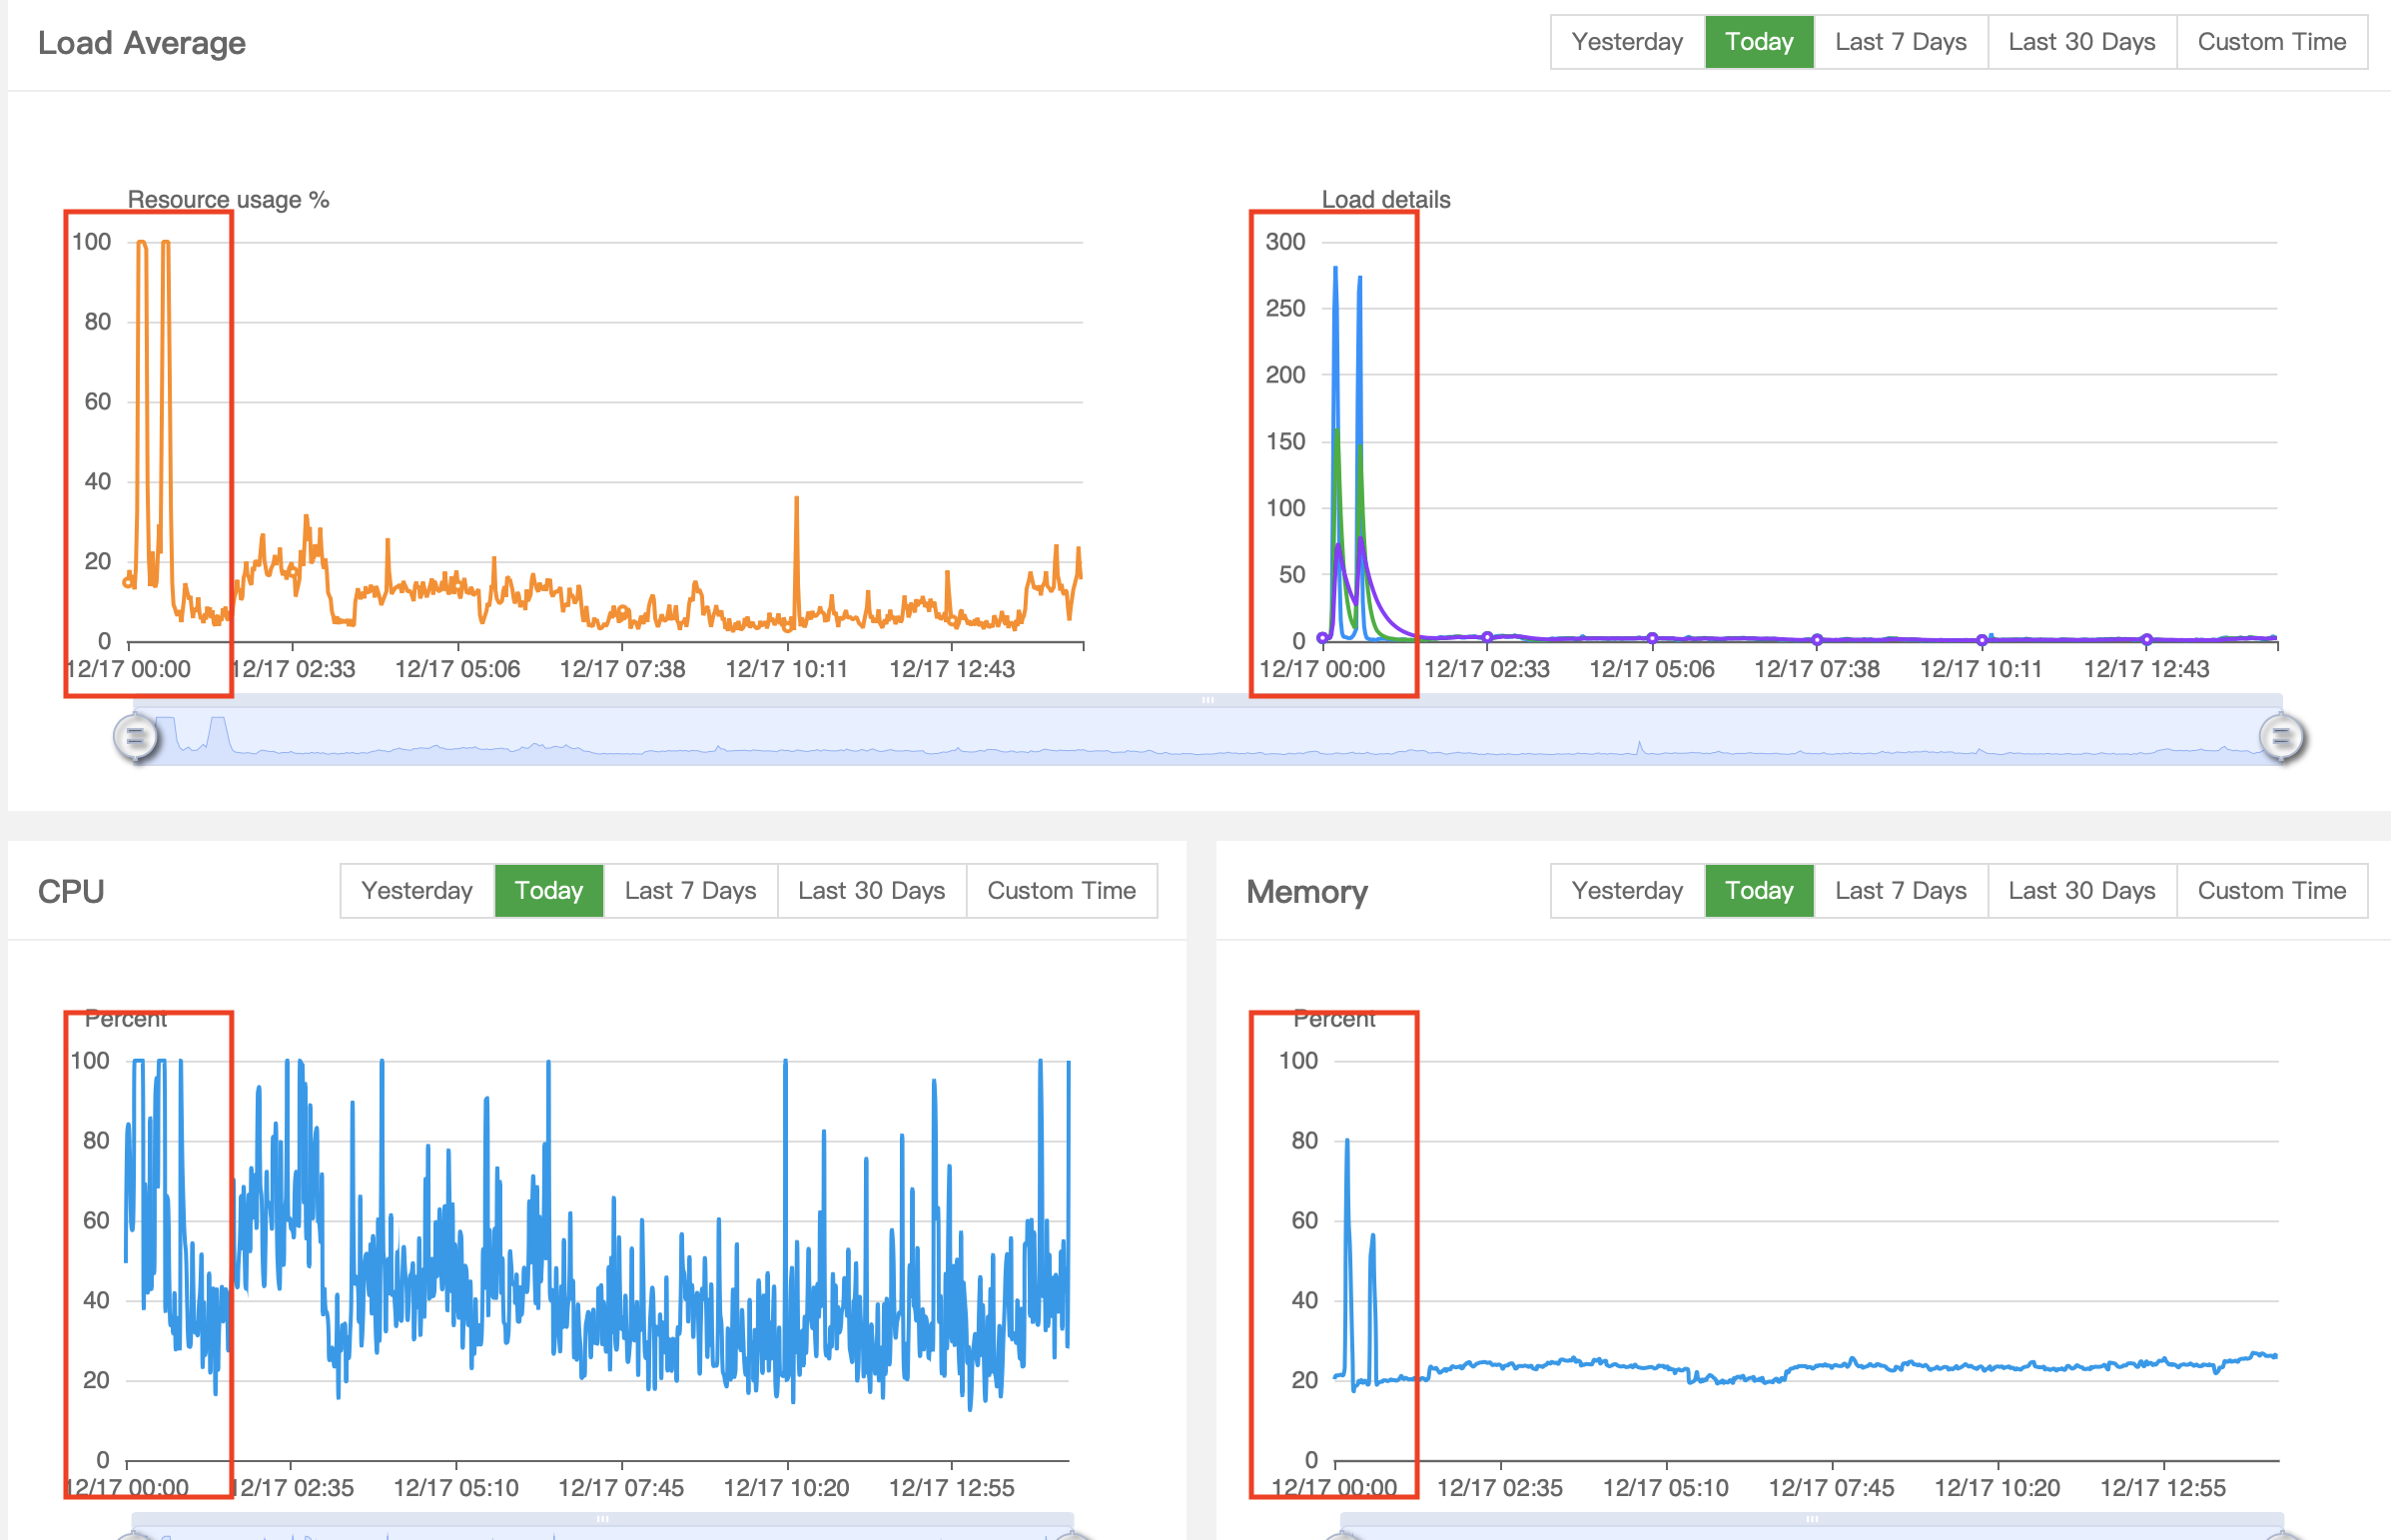Show Load Average for Last 30 Days
Screen dimensions: 2391x1540
pyautogui.click(x=2081, y=42)
